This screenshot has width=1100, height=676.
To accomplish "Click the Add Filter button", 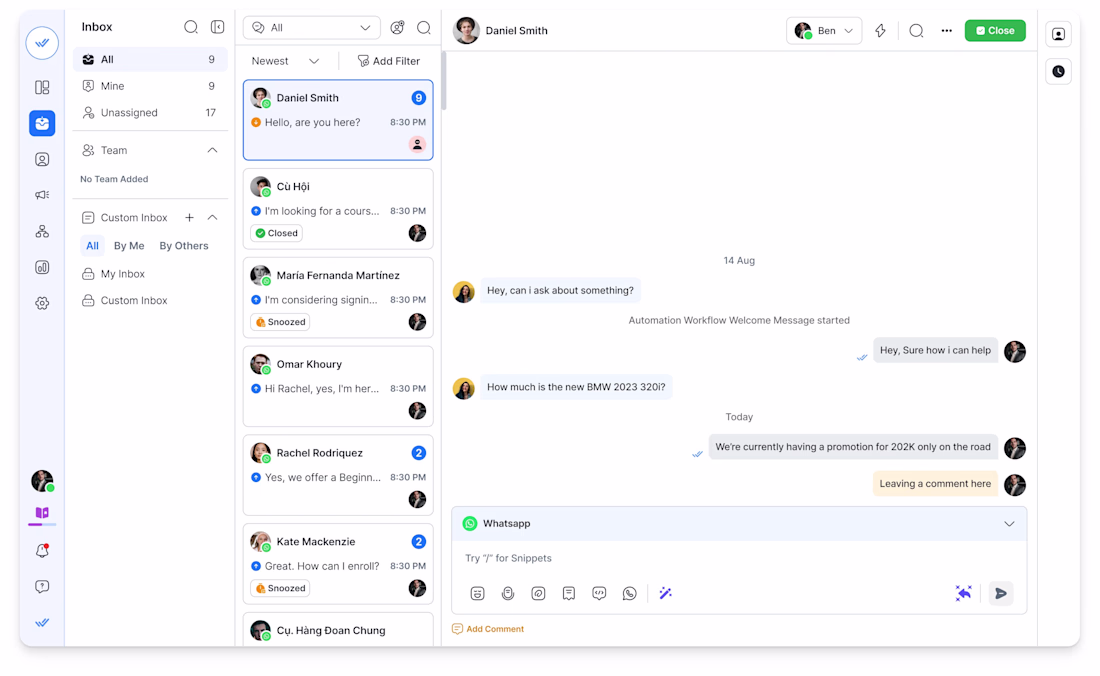I will pos(389,61).
